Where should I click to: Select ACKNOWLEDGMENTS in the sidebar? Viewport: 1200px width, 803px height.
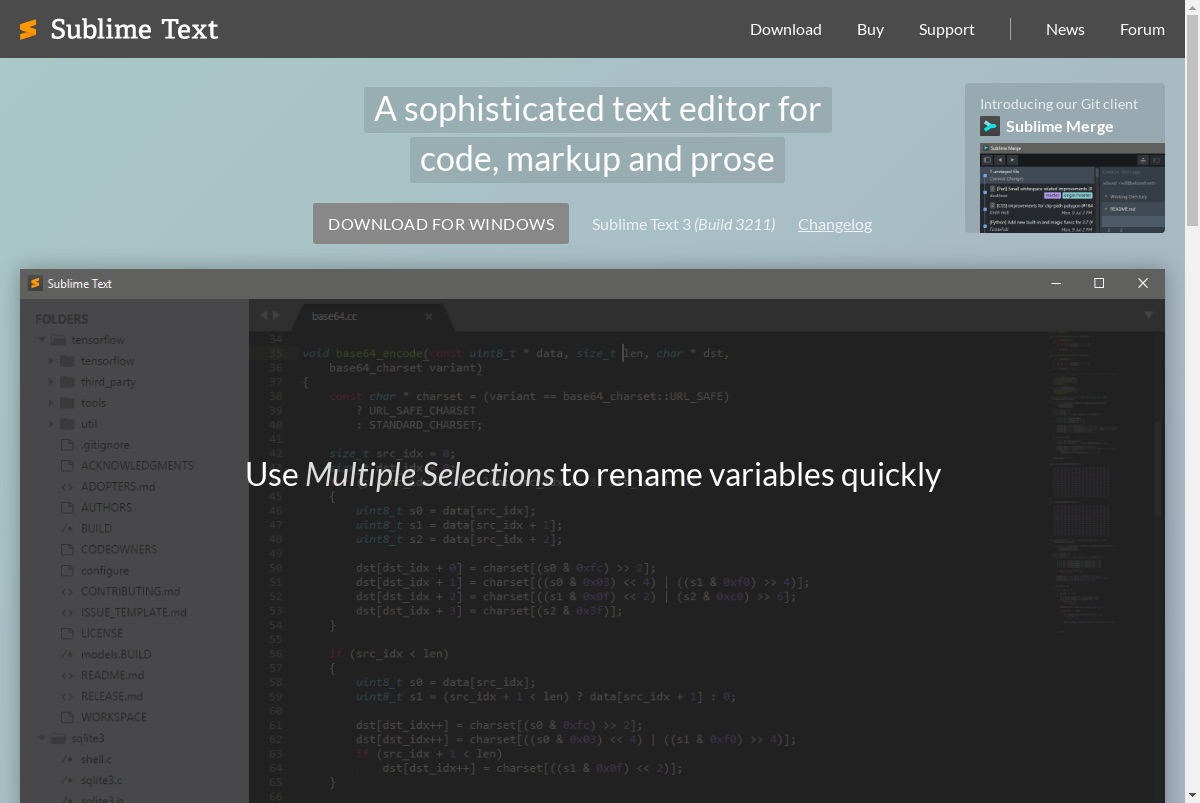click(137, 466)
